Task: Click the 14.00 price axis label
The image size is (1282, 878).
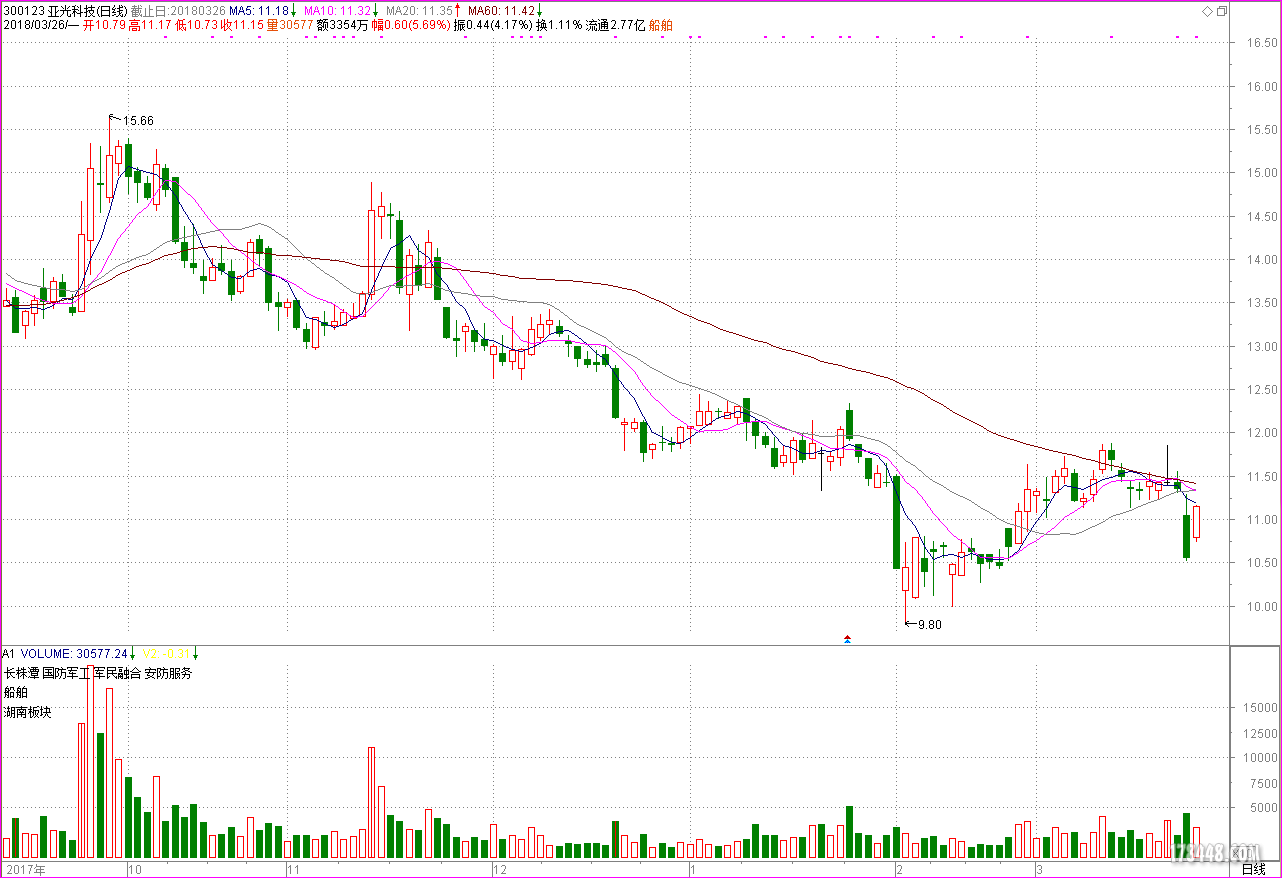Action: (1261, 260)
